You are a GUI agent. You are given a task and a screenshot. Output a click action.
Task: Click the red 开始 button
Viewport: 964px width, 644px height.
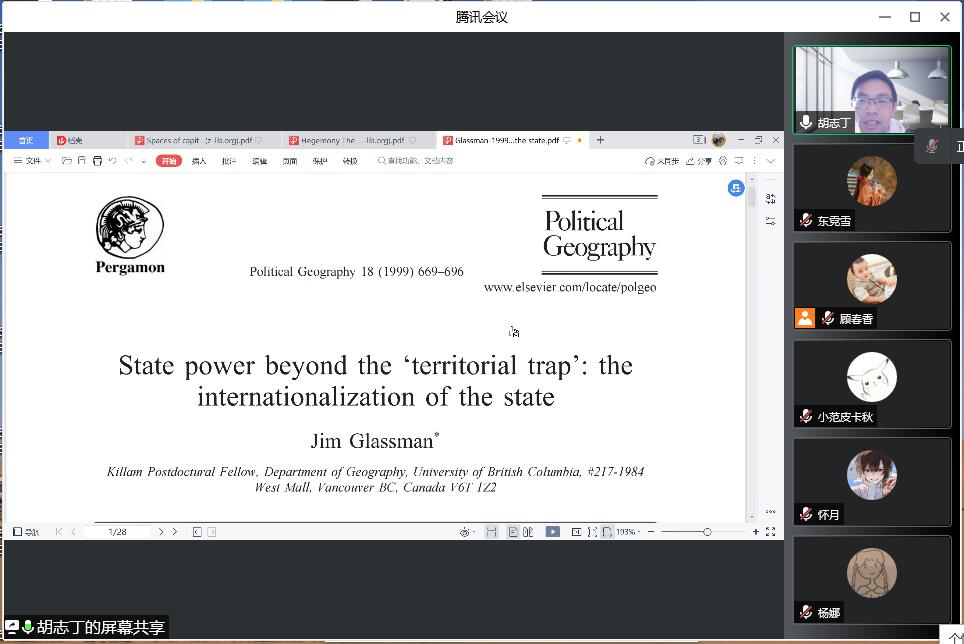(169, 161)
